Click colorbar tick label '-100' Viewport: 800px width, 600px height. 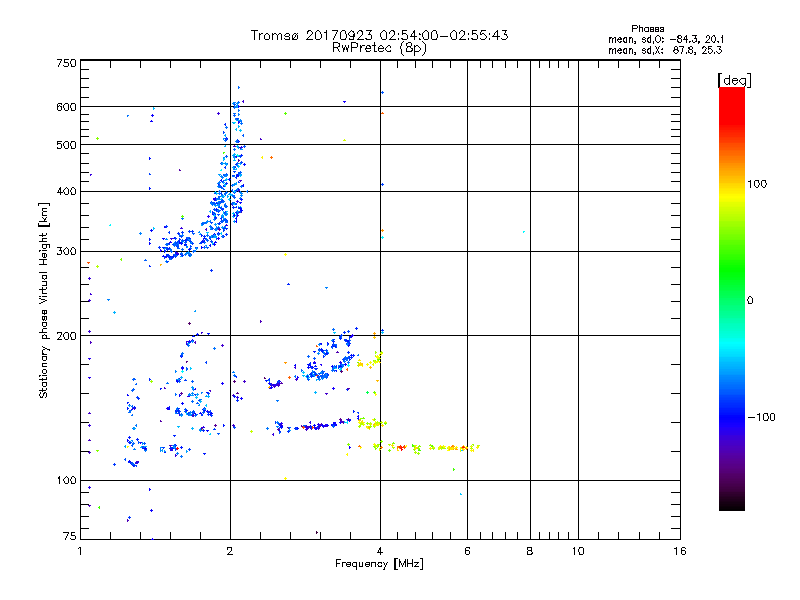761,417
